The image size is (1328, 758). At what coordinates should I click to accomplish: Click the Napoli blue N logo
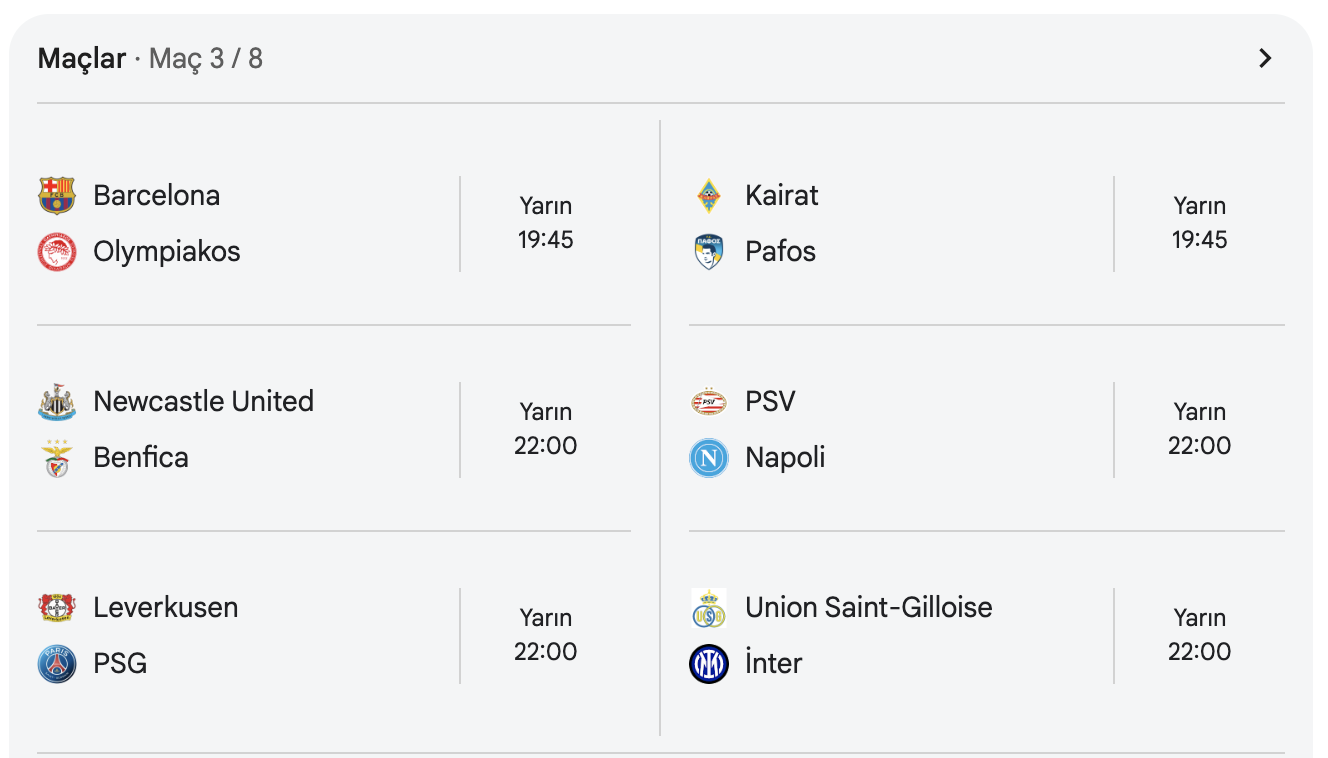click(x=709, y=458)
